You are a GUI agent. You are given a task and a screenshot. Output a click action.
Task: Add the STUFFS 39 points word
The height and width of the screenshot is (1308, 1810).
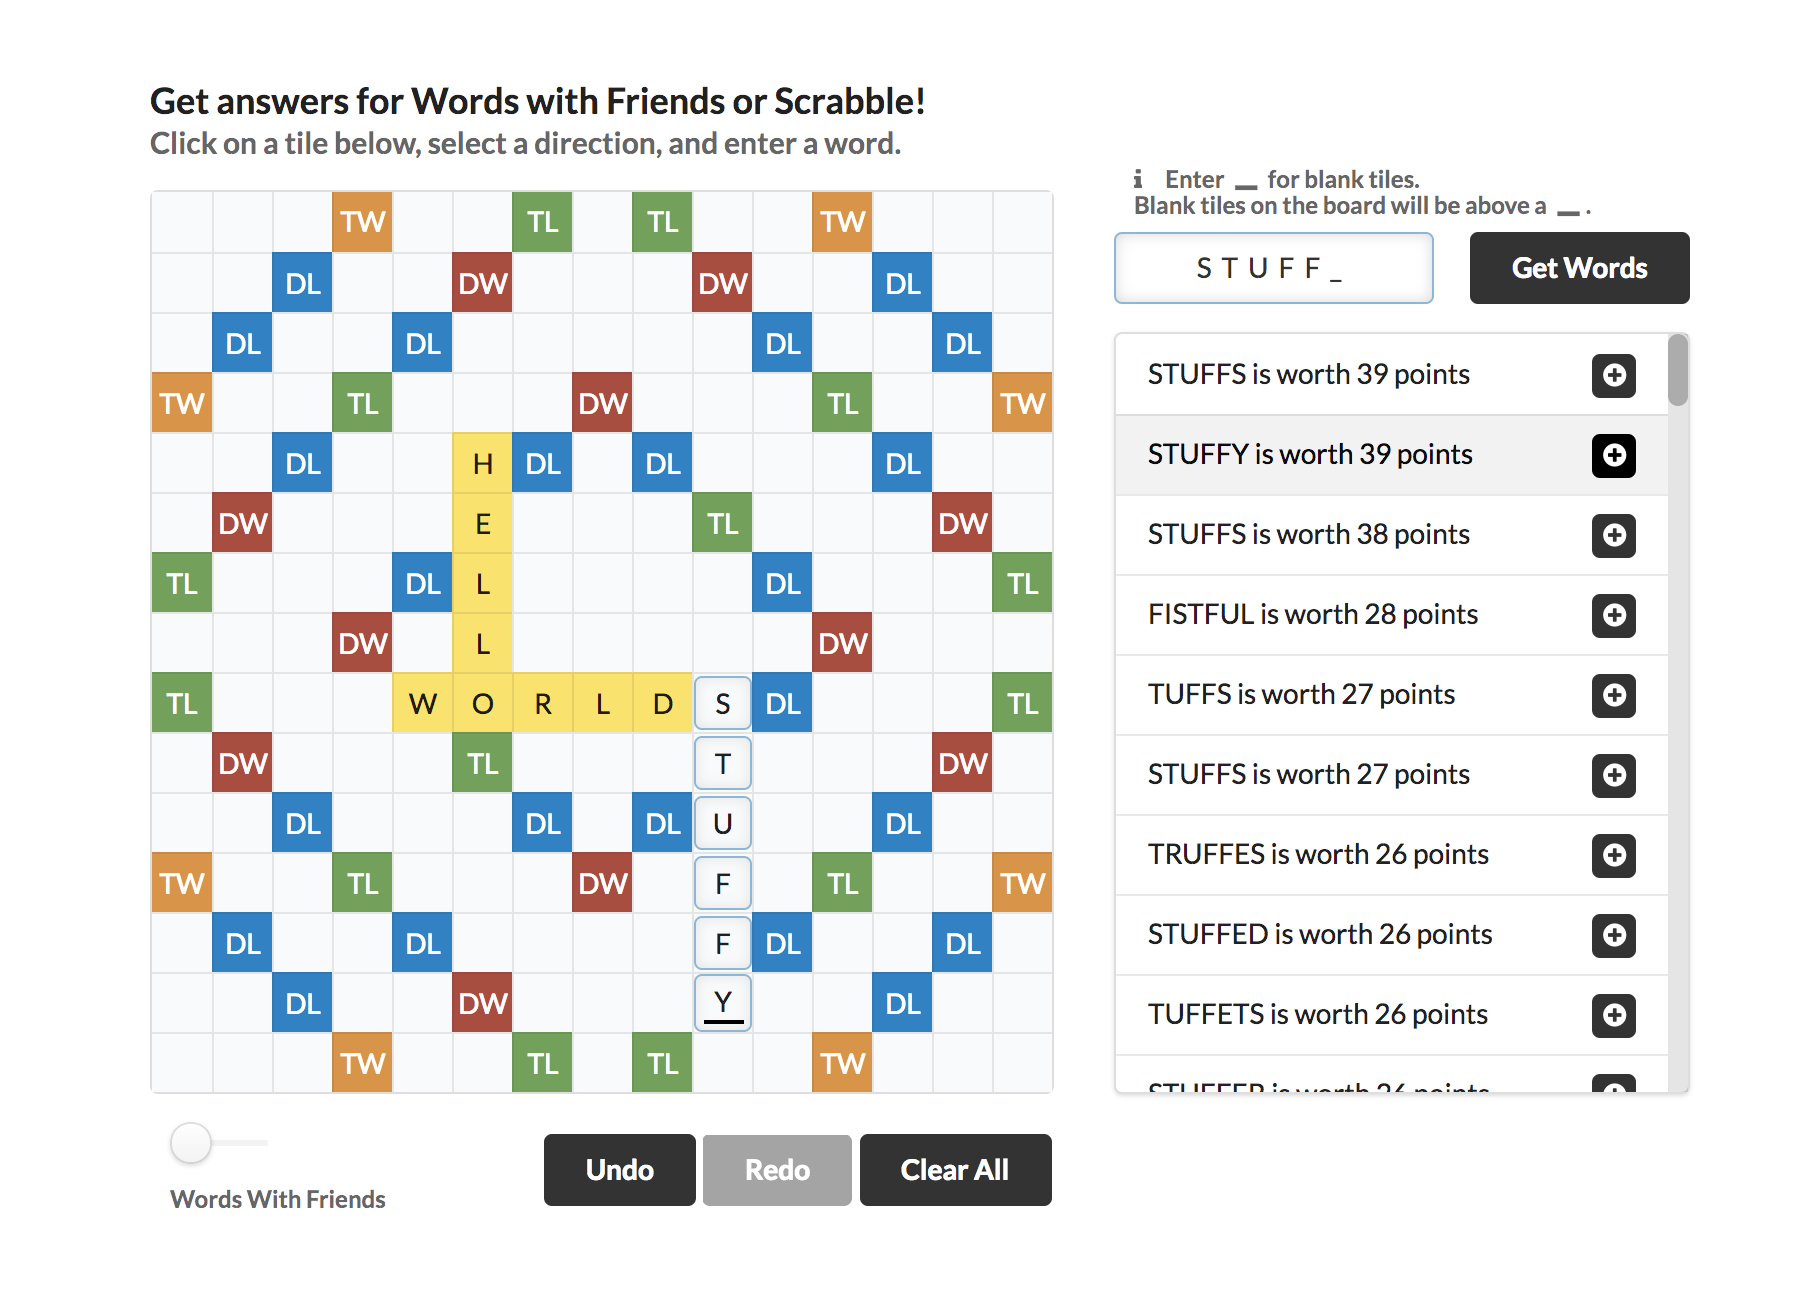click(1613, 375)
